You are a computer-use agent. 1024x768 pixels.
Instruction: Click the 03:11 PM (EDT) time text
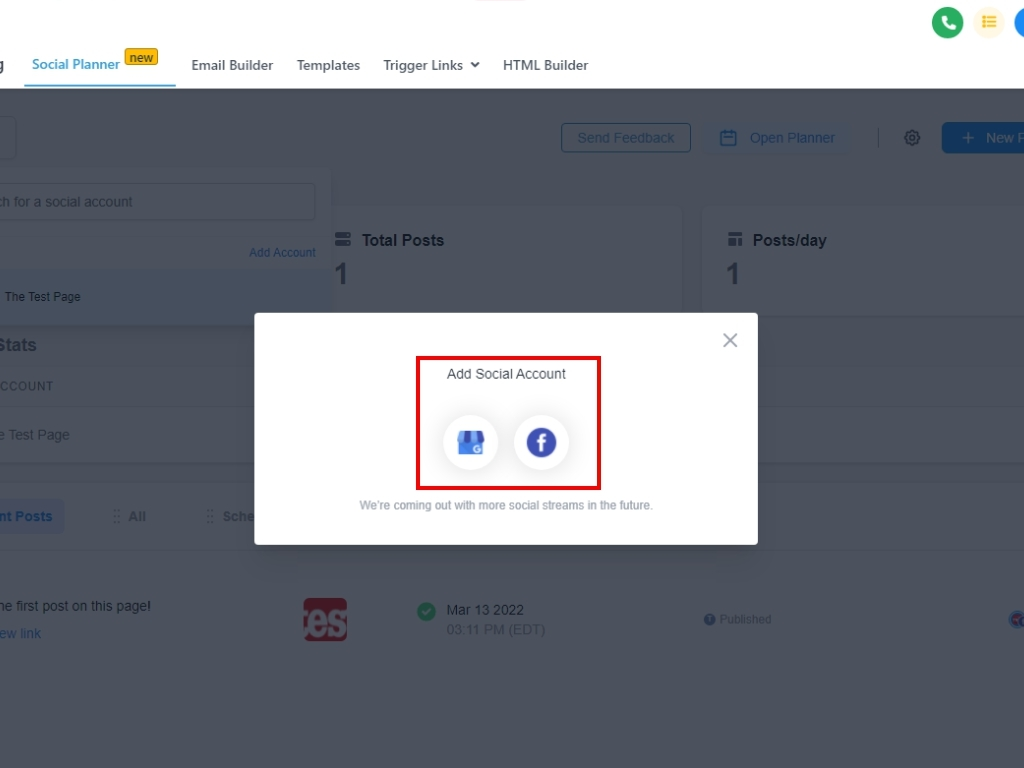pos(496,630)
